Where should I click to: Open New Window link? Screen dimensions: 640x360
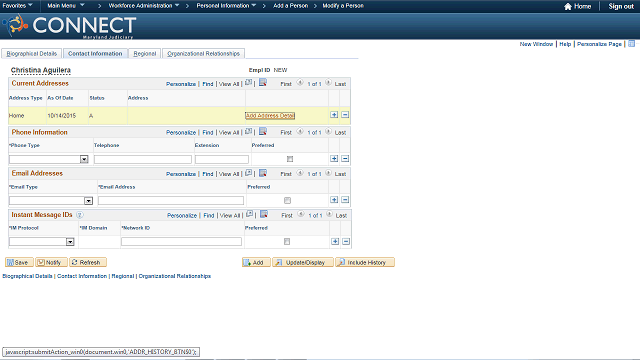click(x=536, y=44)
